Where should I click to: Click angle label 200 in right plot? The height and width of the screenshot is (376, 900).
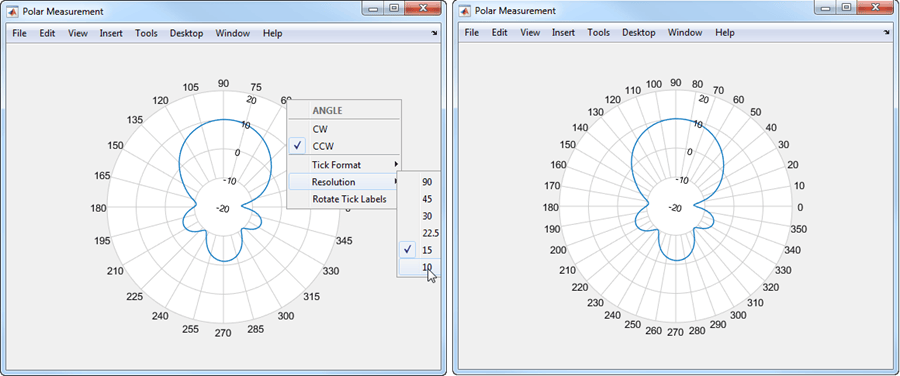pos(558,250)
